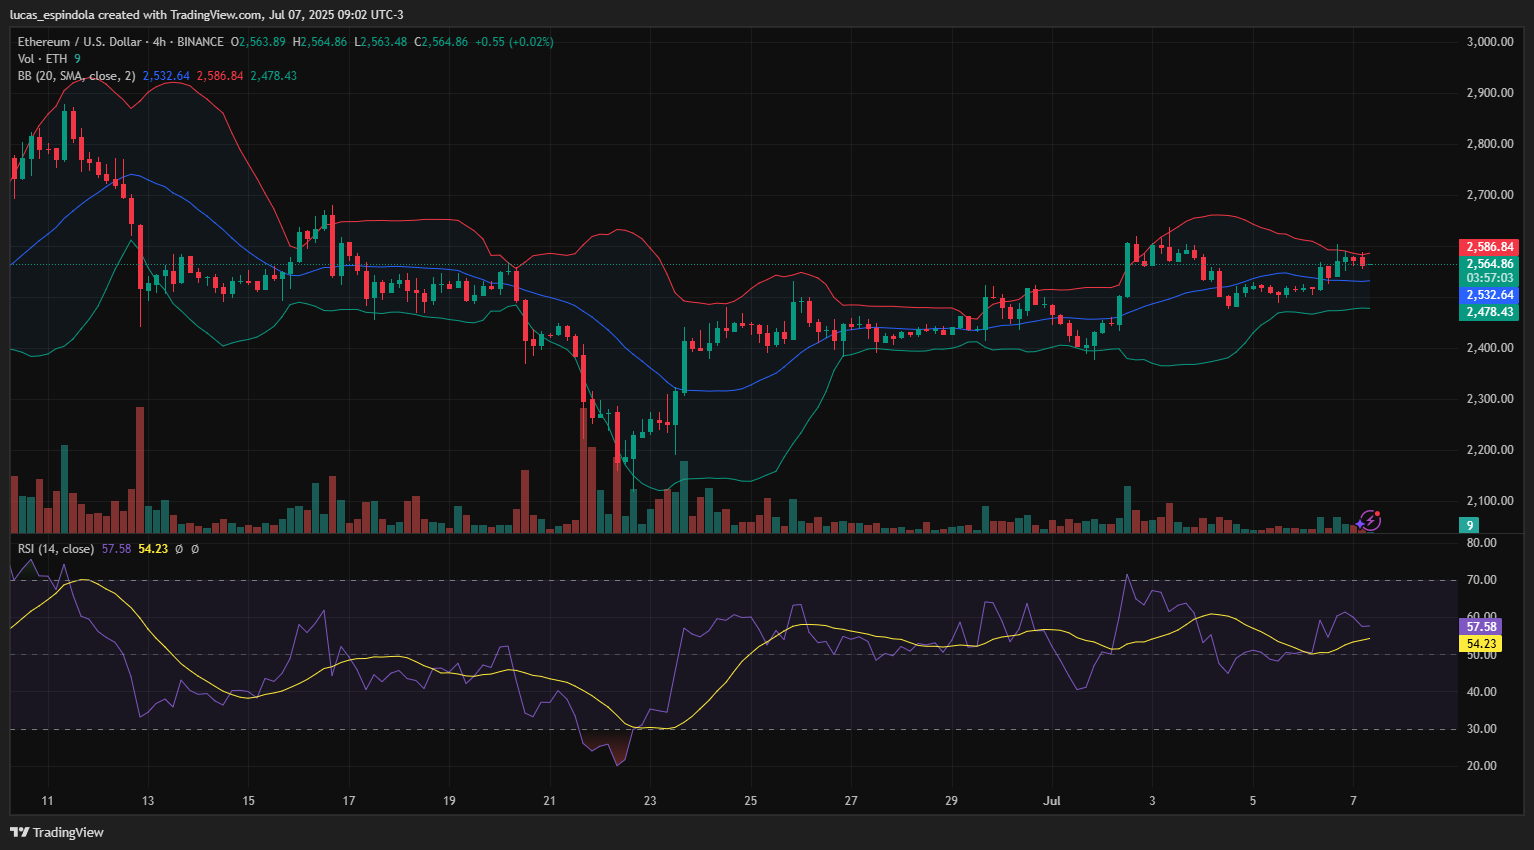
Task: Click the purple lightning bolt icon
Action: point(1372,519)
